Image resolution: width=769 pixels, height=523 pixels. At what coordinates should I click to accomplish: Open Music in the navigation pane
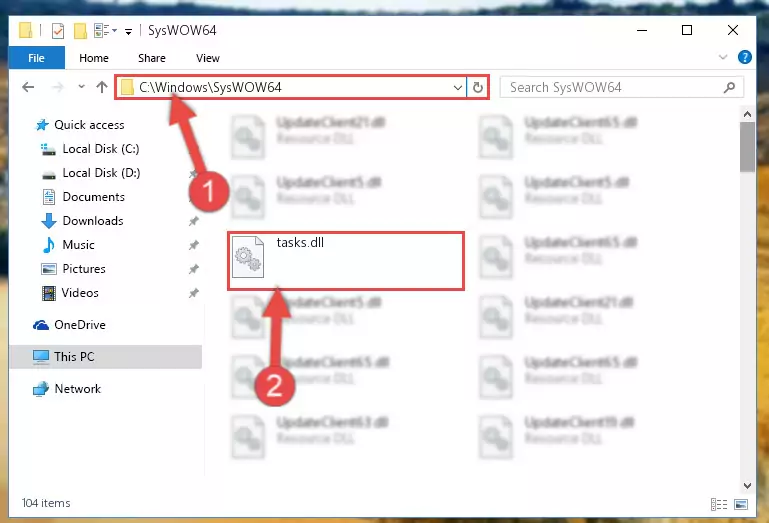point(78,245)
